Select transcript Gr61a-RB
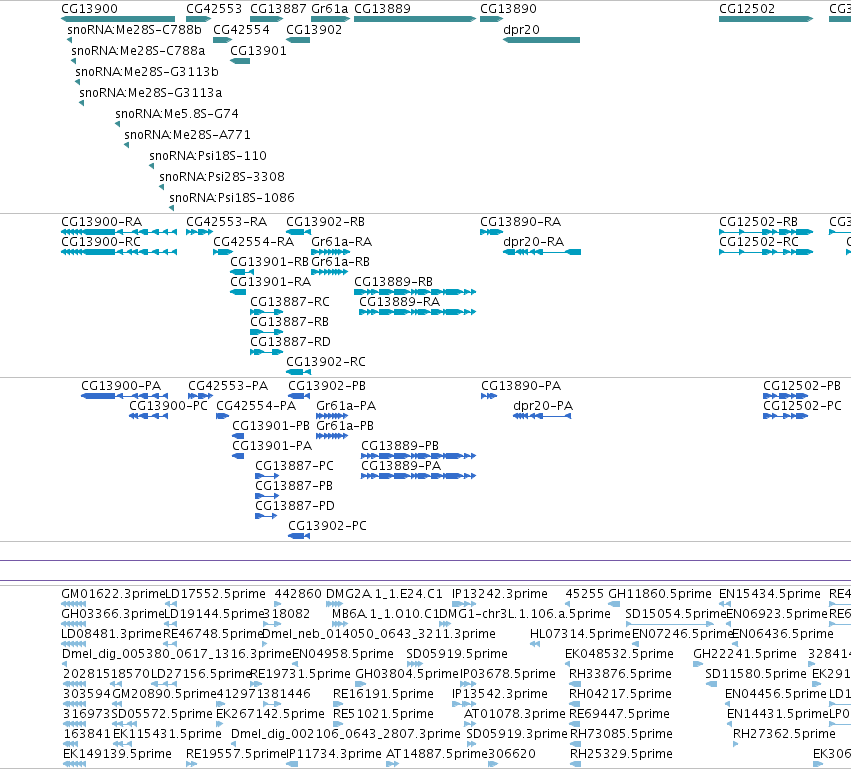The height and width of the screenshot is (769, 851). 329,272
